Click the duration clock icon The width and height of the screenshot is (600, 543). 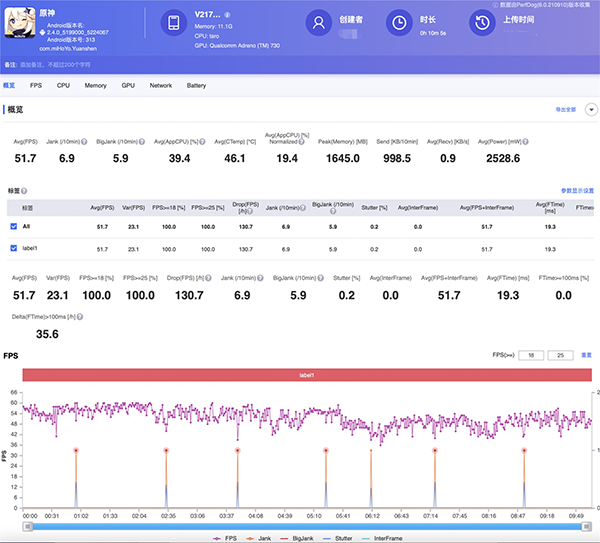coord(399,23)
